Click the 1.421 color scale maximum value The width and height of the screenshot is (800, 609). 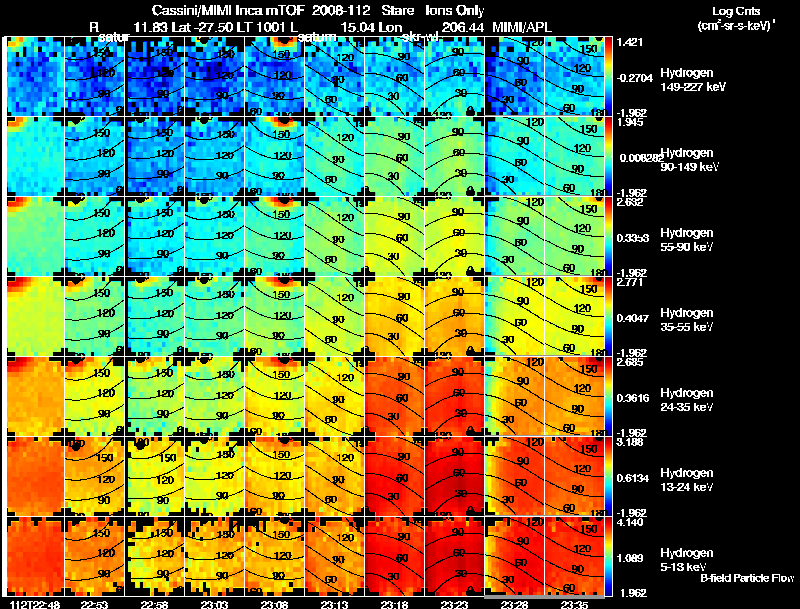(x=629, y=42)
